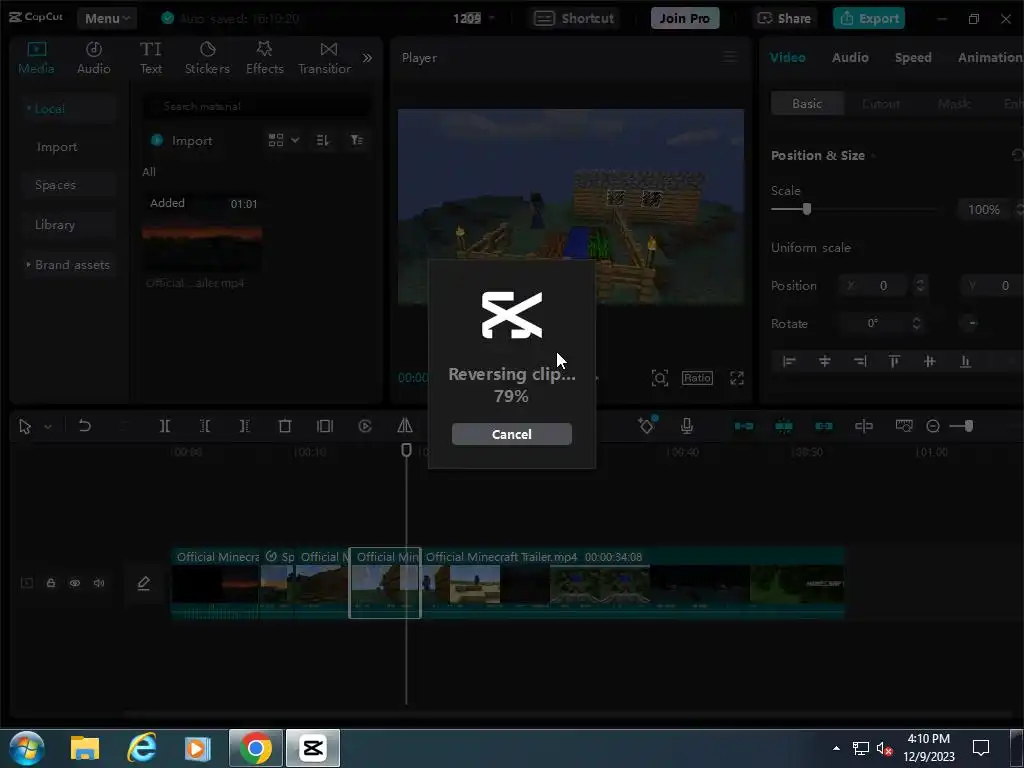Expand more tool tabs with double chevron
This screenshot has width=1024, height=768.
point(368,58)
